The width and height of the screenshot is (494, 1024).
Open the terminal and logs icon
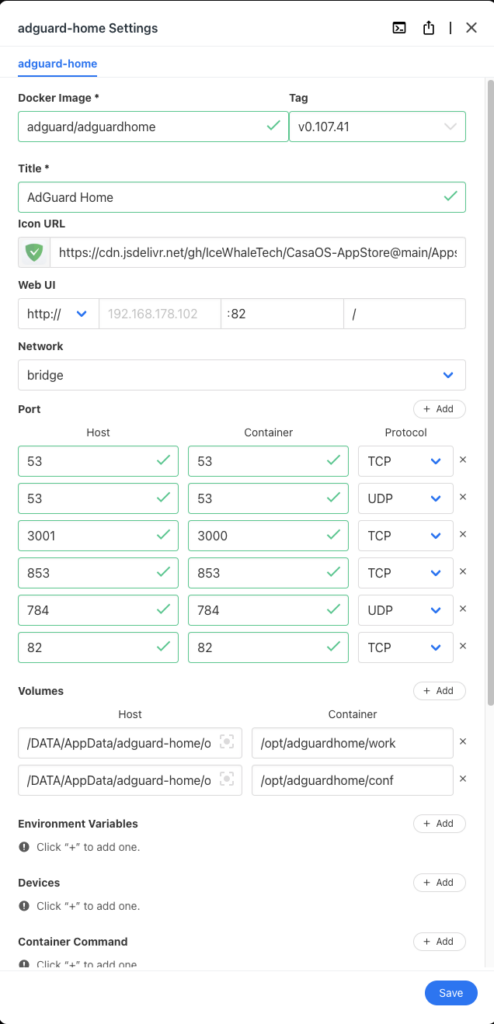399,28
